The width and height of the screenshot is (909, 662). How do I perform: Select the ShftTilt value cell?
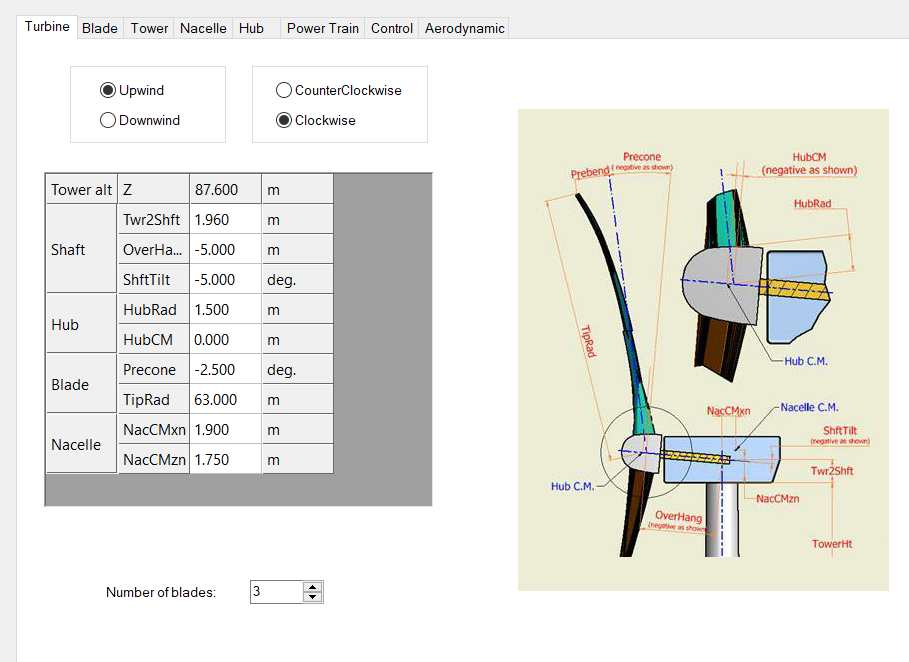(x=224, y=279)
